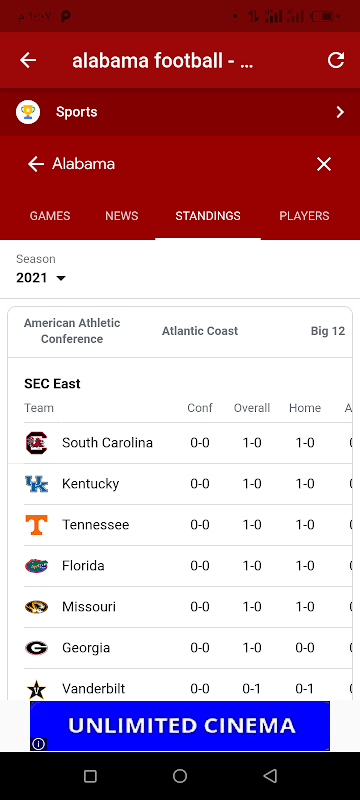Click the Georgia G logo
The width and height of the screenshot is (360, 800).
(36, 648)
